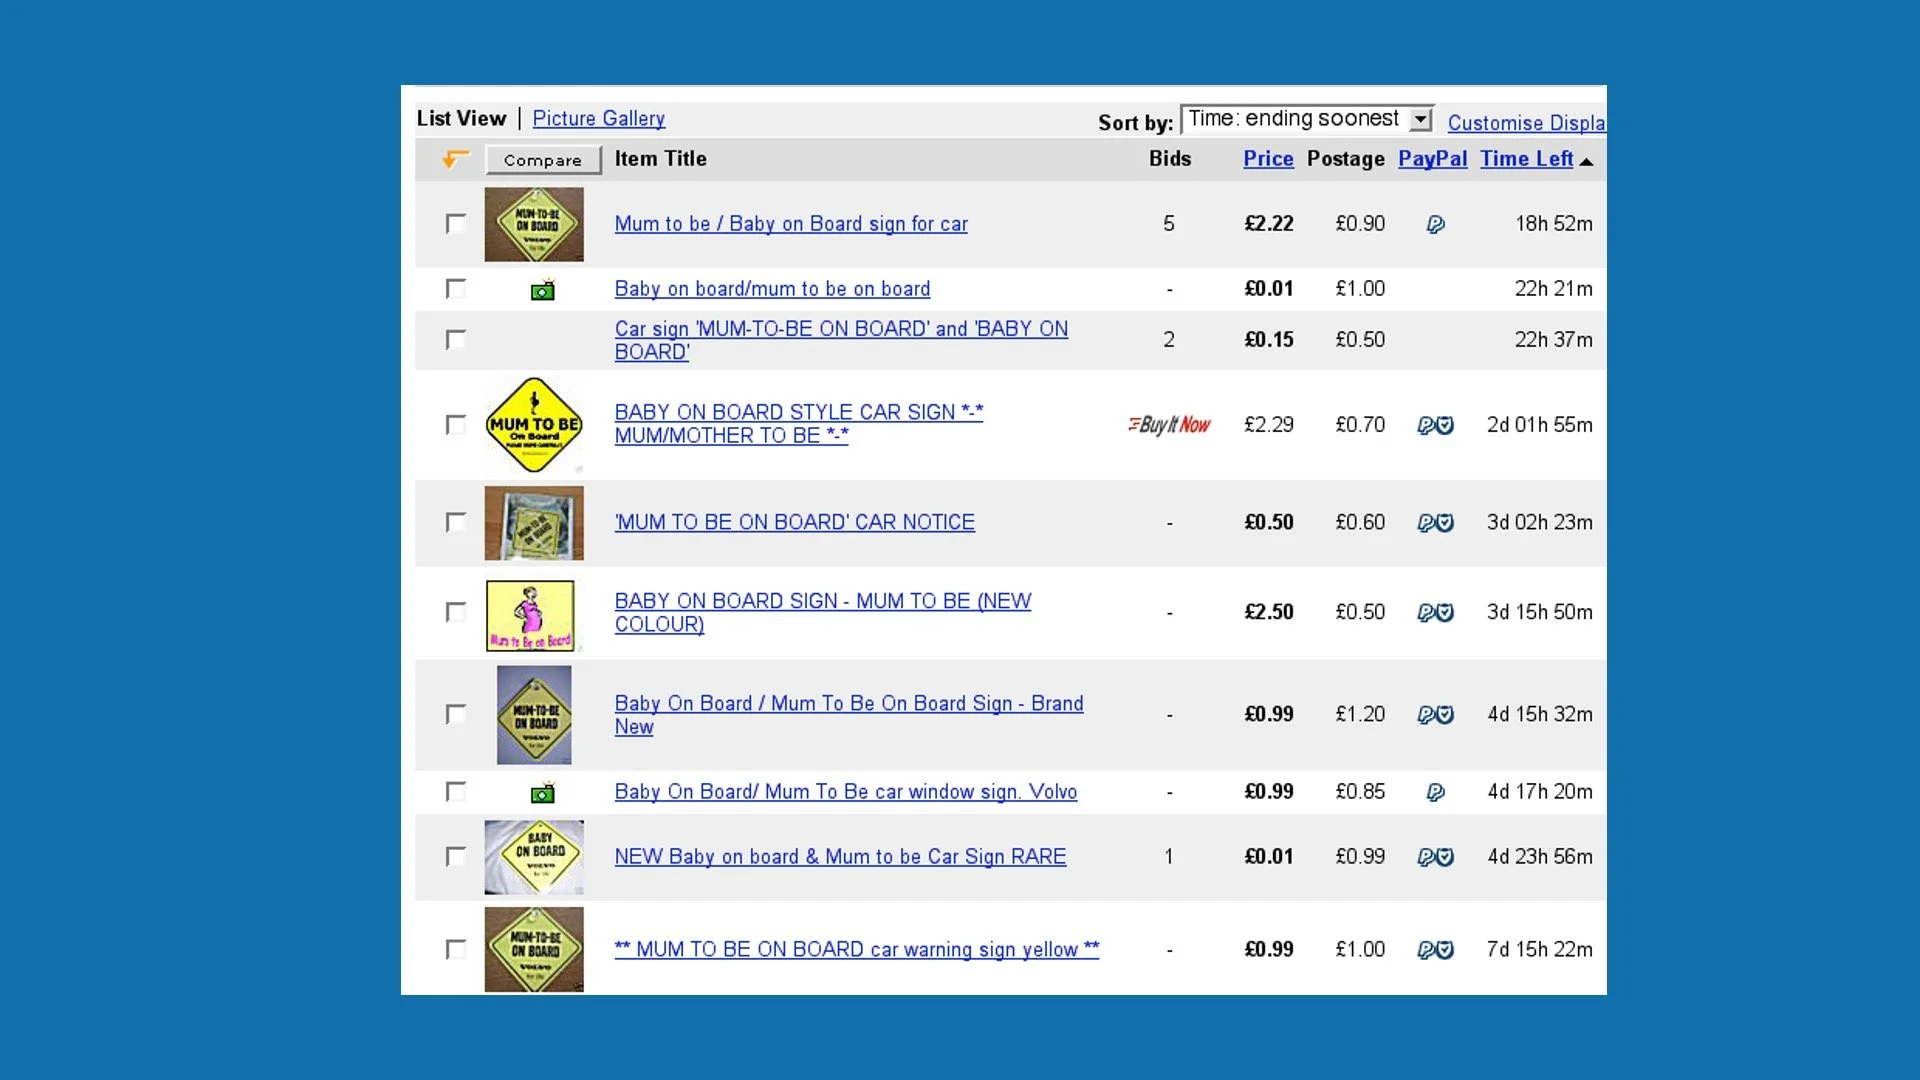Image resolution: width=1920 pixels, height=1080 pixels.
Task: Open the Customise Display link
Action: click(1526, 123)
